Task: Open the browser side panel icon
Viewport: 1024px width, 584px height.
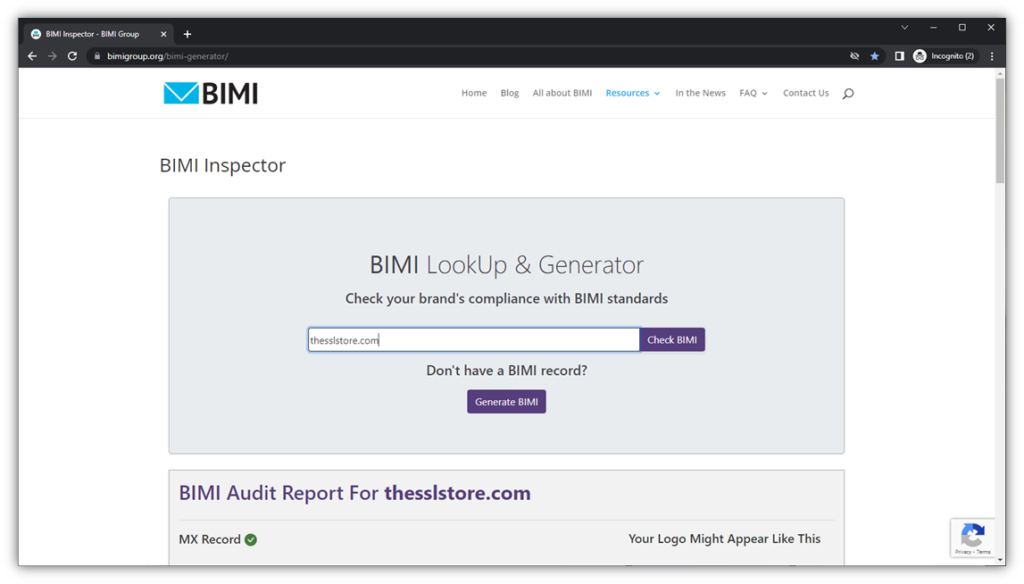Action: point(899,56)
